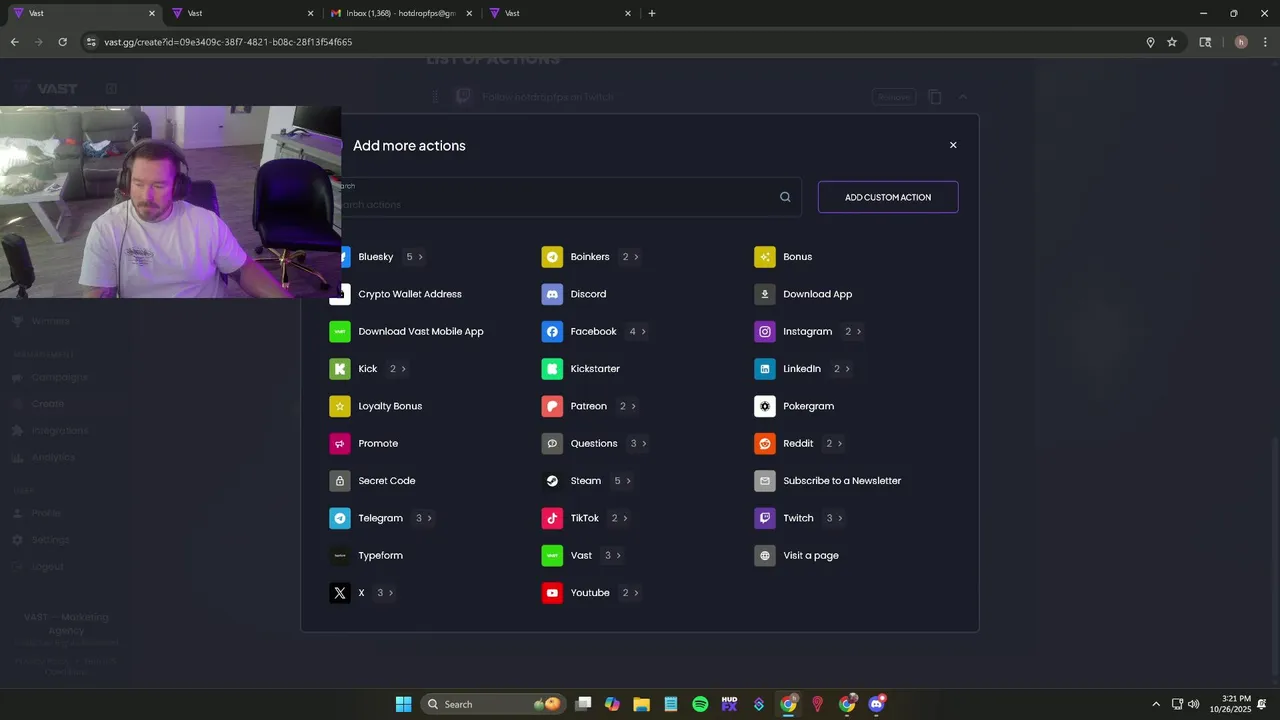This screenshot has width=1280, height=720.
Task: Click the taskbar clock and date
Action: tap(1230, 704)
